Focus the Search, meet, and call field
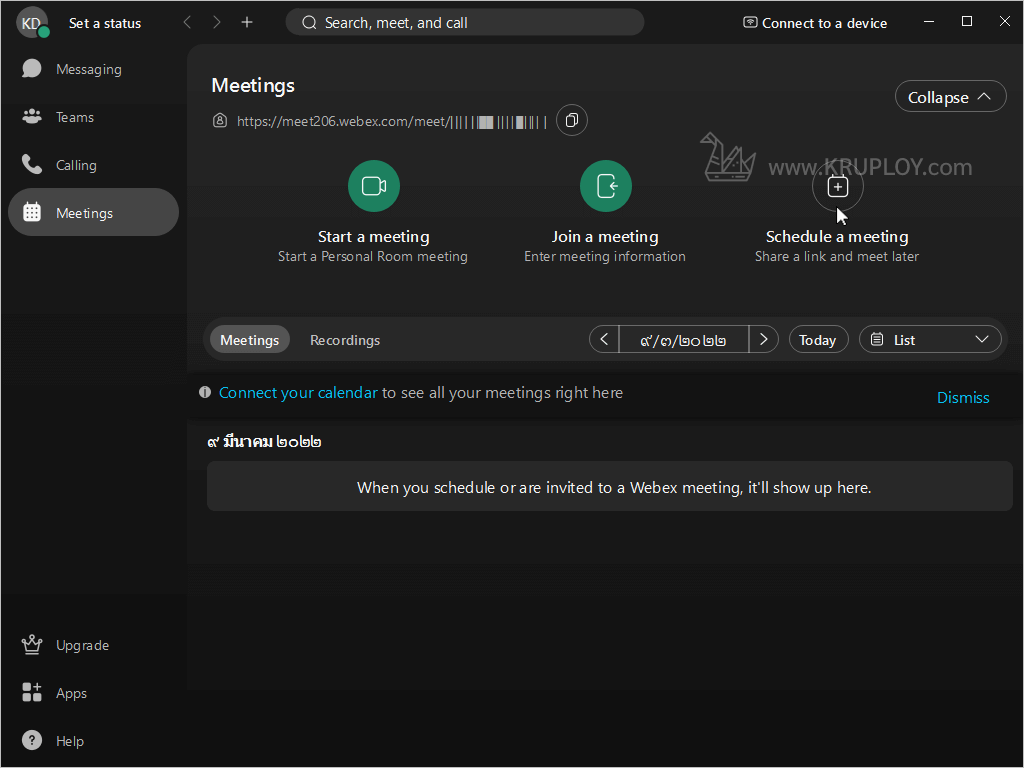 [x=465, y=23]
